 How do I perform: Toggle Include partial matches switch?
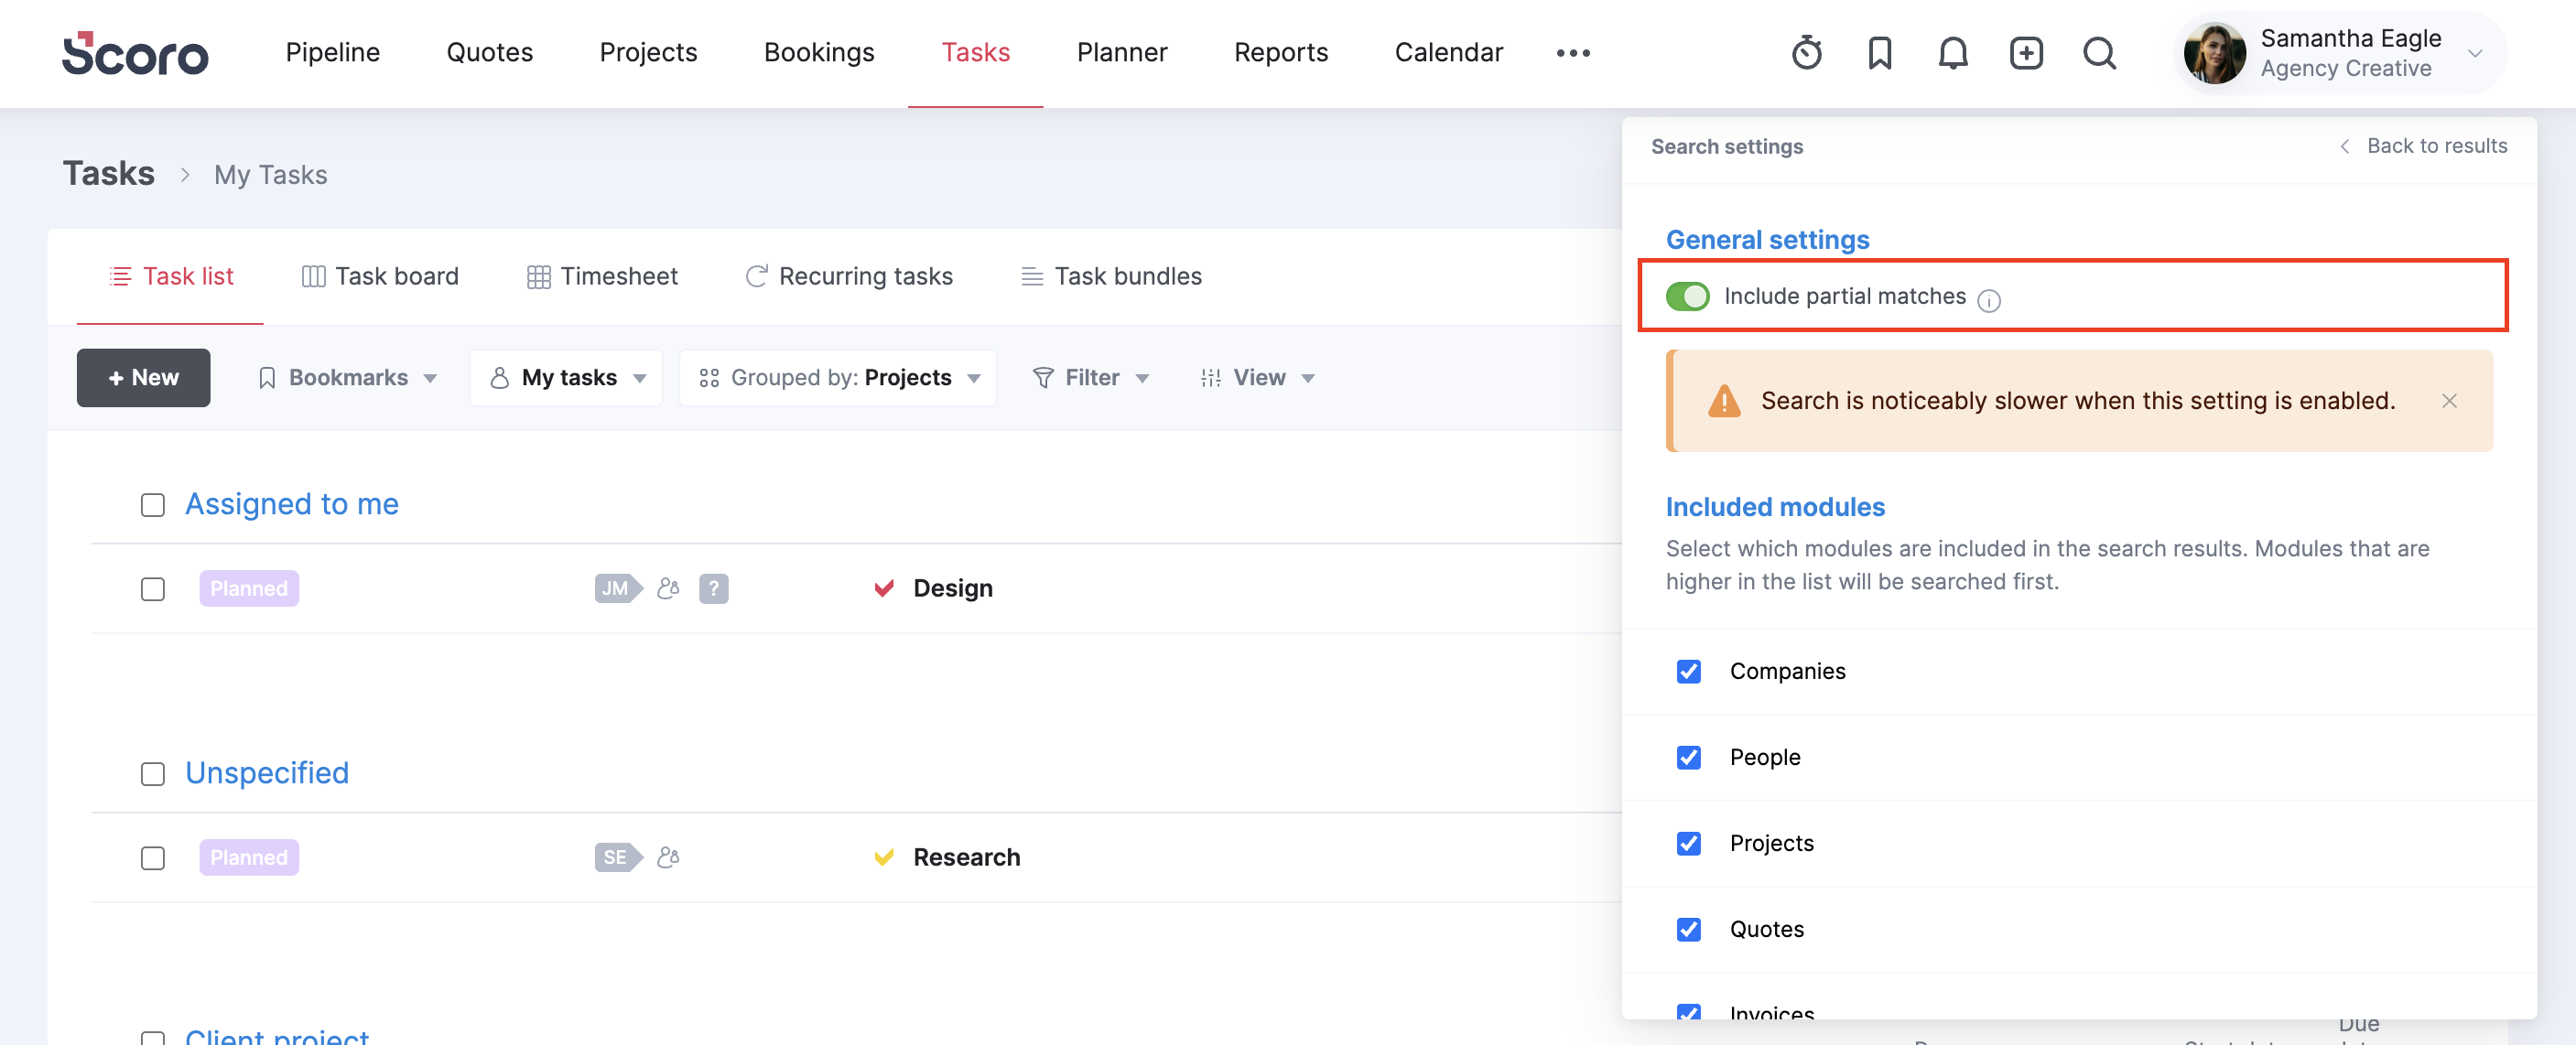click(x=1687, y=297)
